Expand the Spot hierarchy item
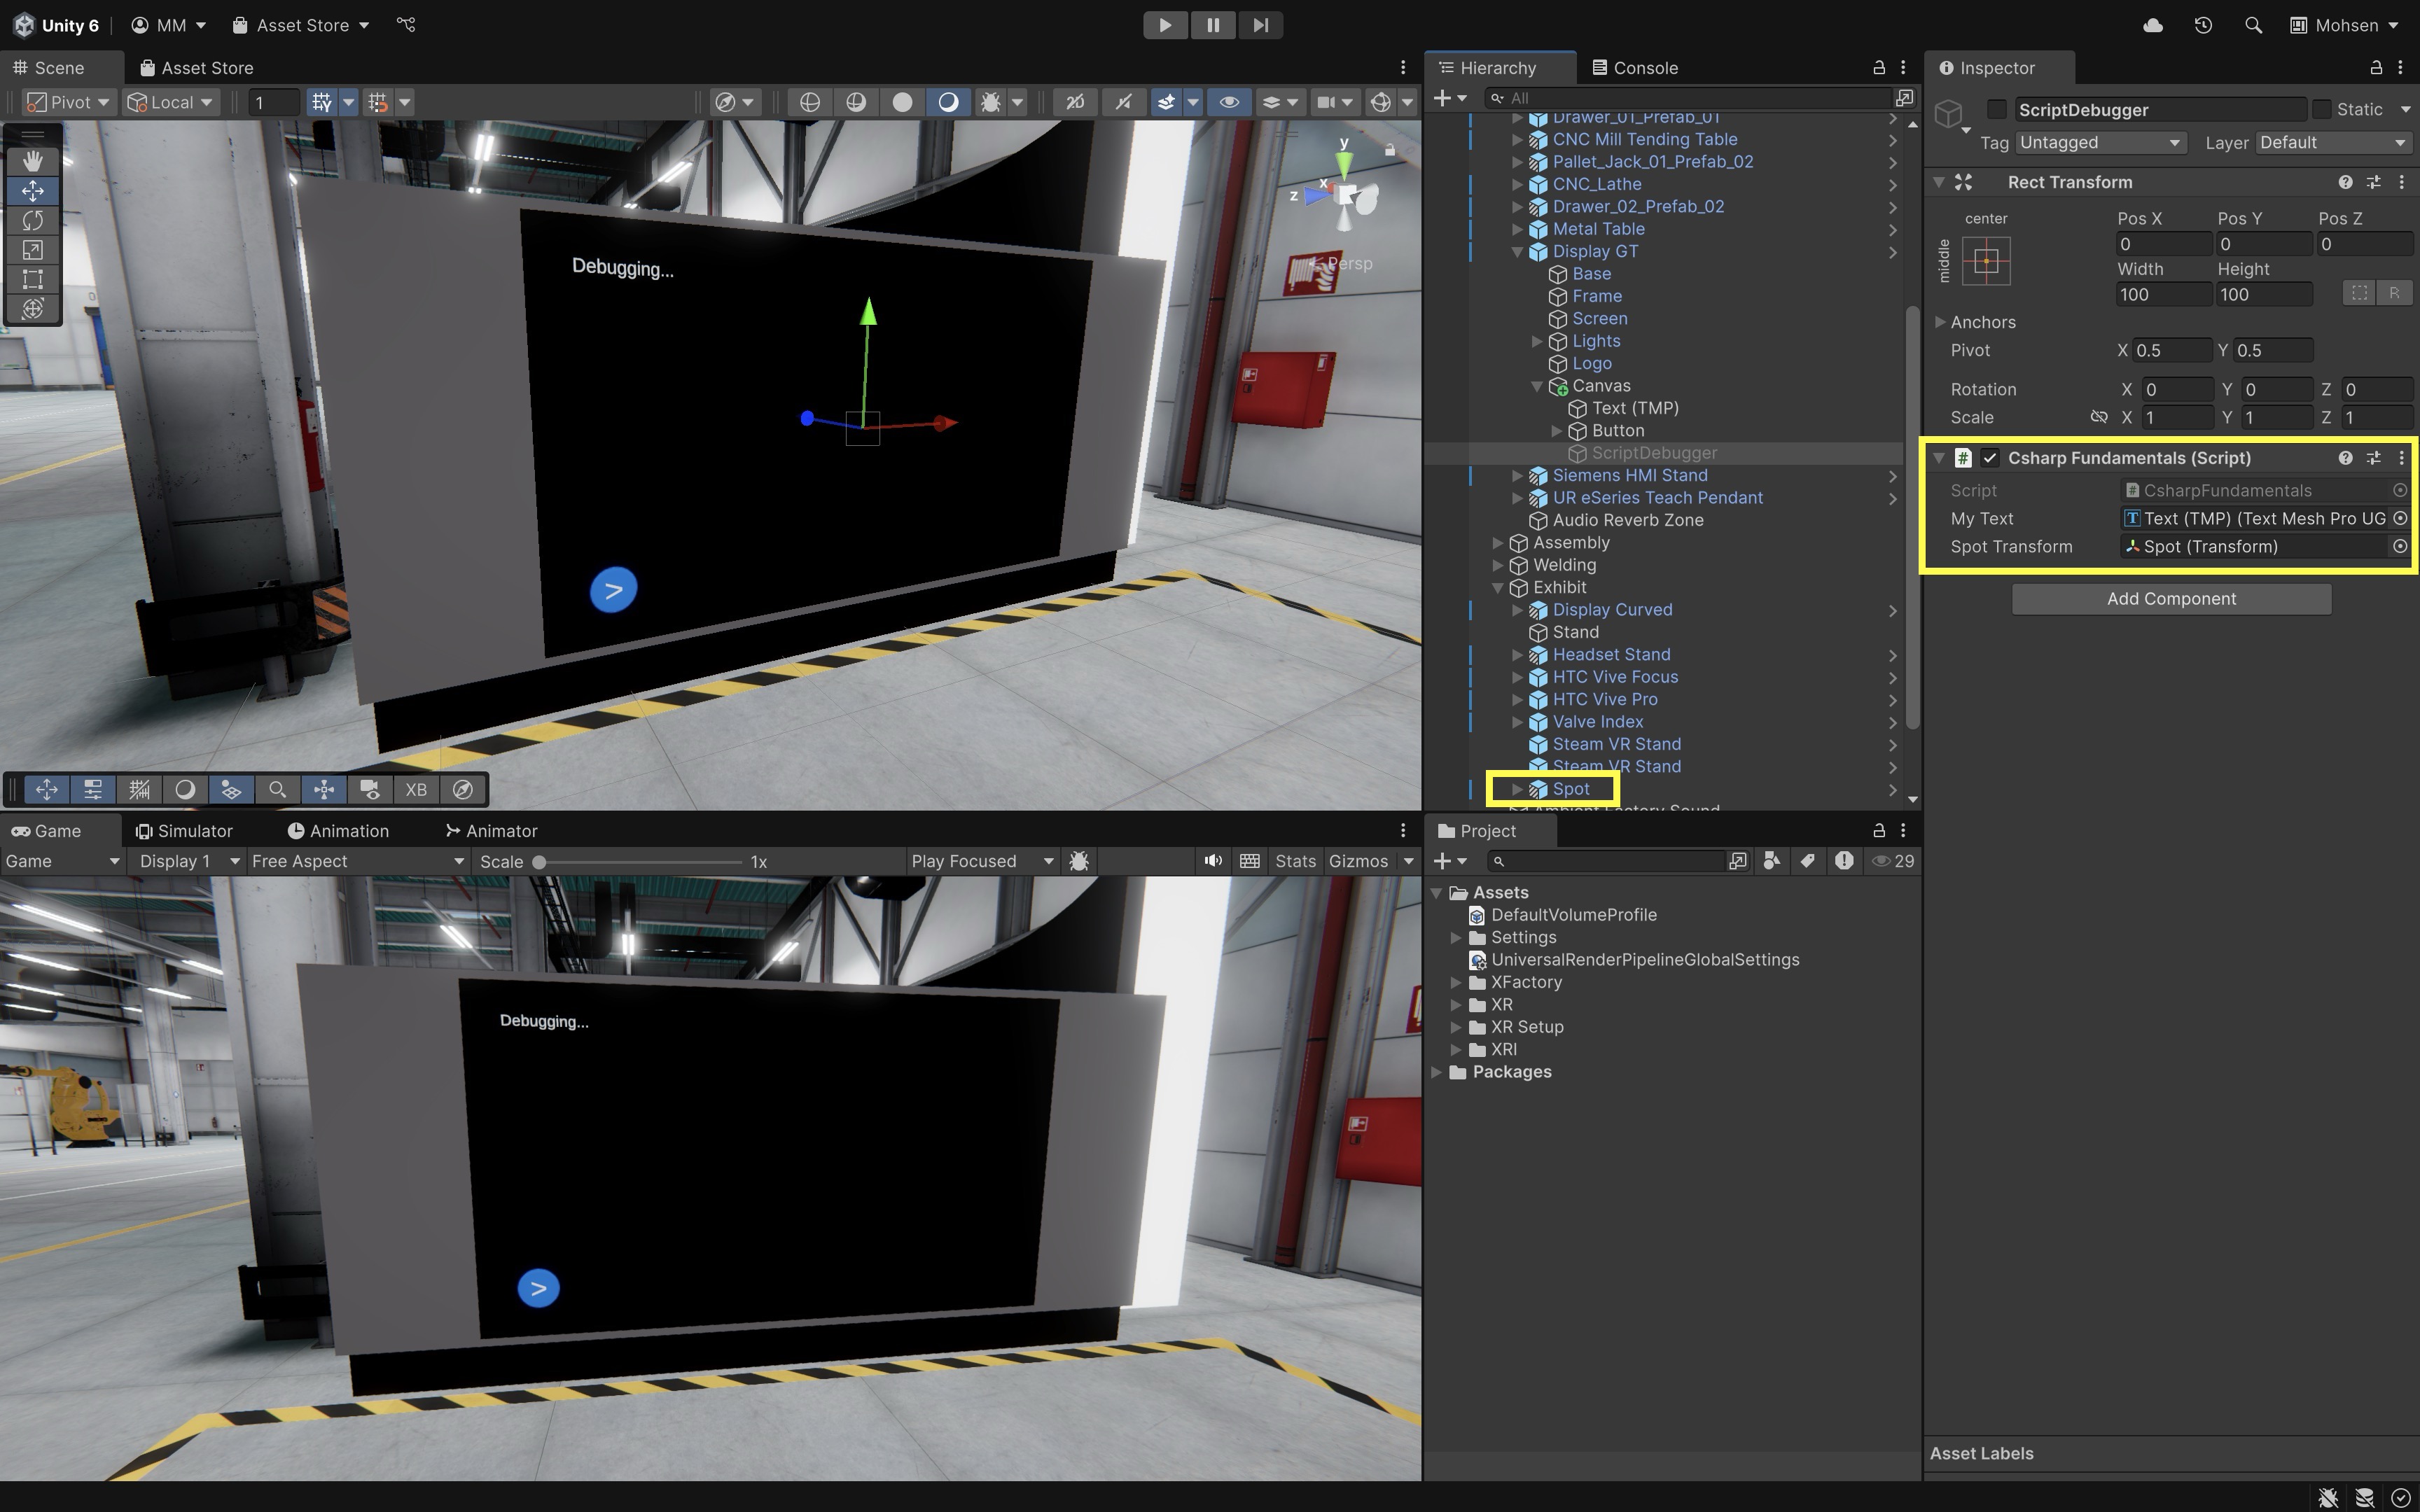The image size is (2420, 1512). [1517, 789]
